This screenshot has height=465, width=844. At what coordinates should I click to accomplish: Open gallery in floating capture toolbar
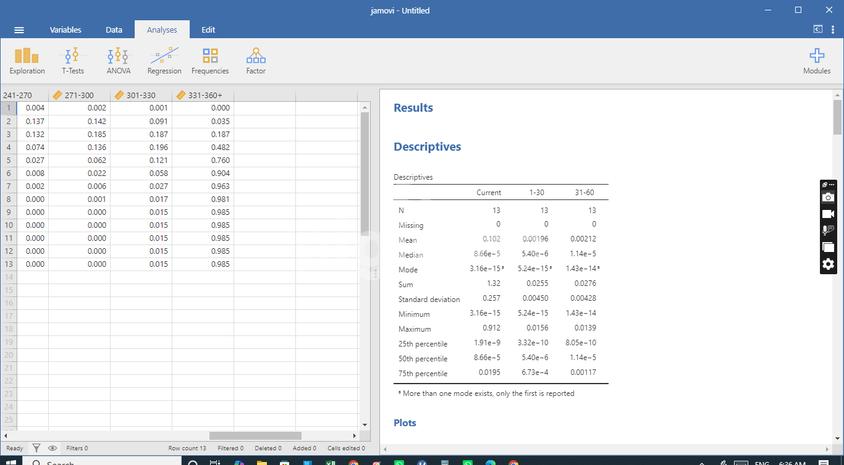(x=828, y=248)
